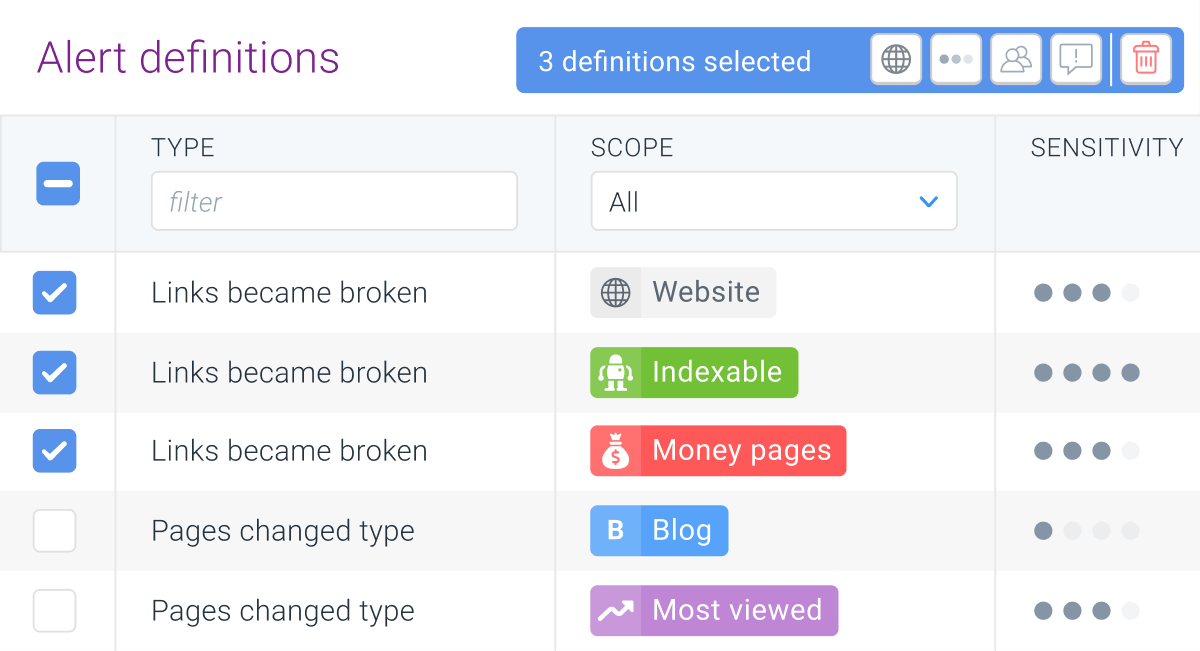The width and height of the screenshot is (1200, 651).
Task: Uncheck the Money pages row checkbox
Action: [x=54, y=451]
